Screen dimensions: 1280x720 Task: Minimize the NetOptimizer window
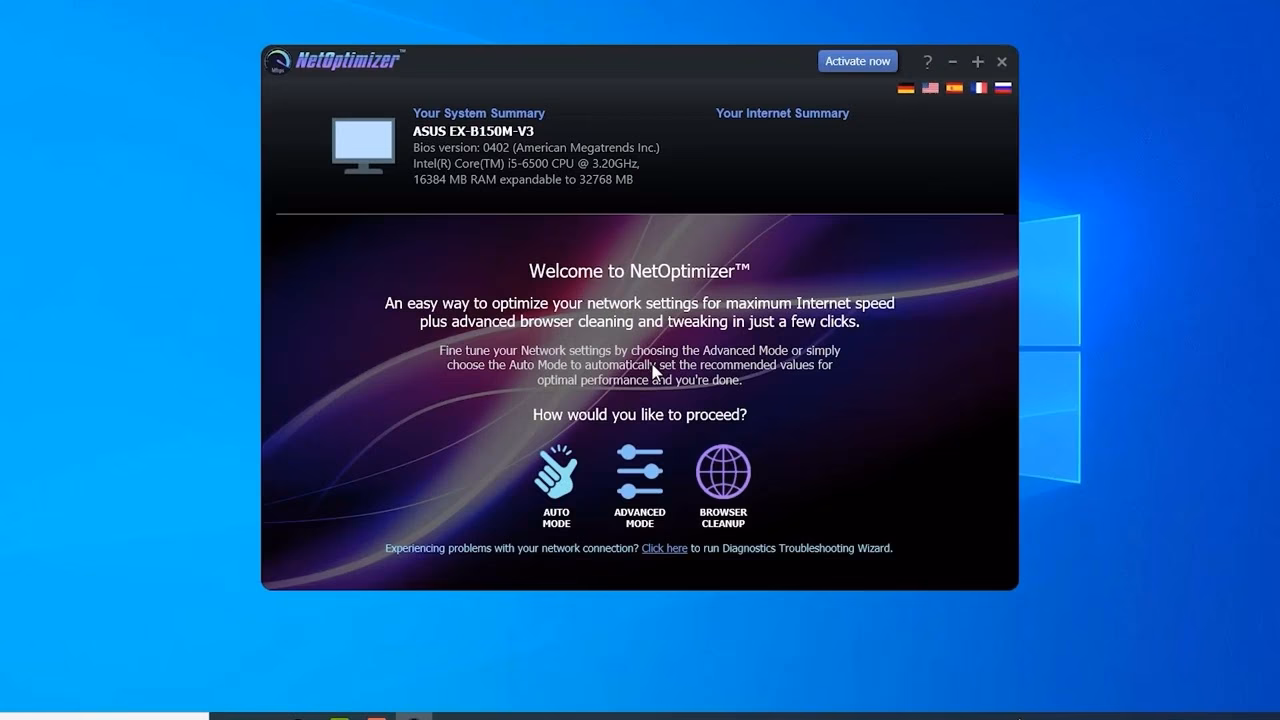(952, 61)
